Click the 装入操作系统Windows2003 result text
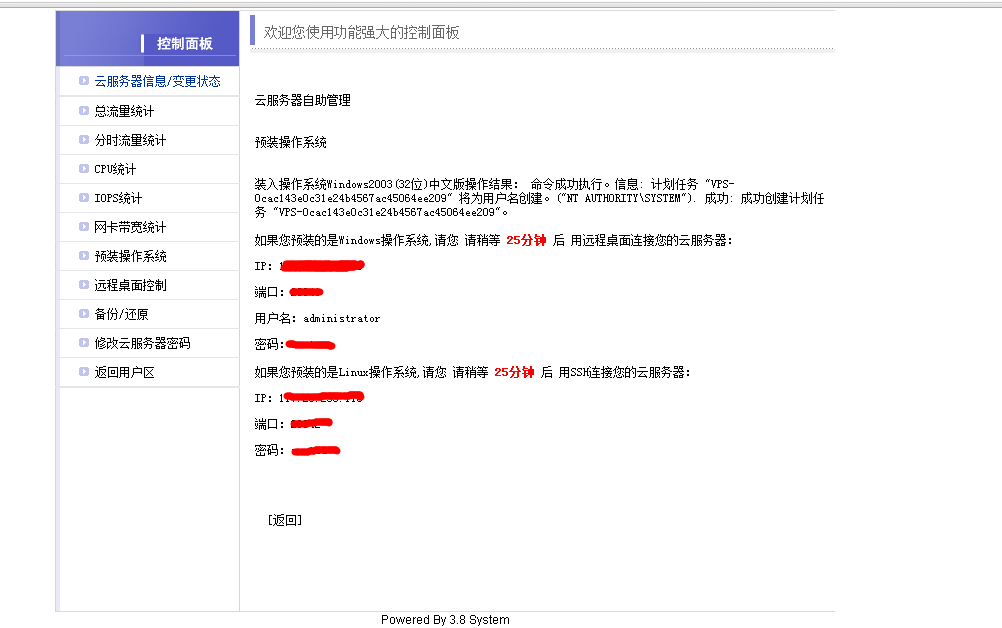 pos(539,198)
